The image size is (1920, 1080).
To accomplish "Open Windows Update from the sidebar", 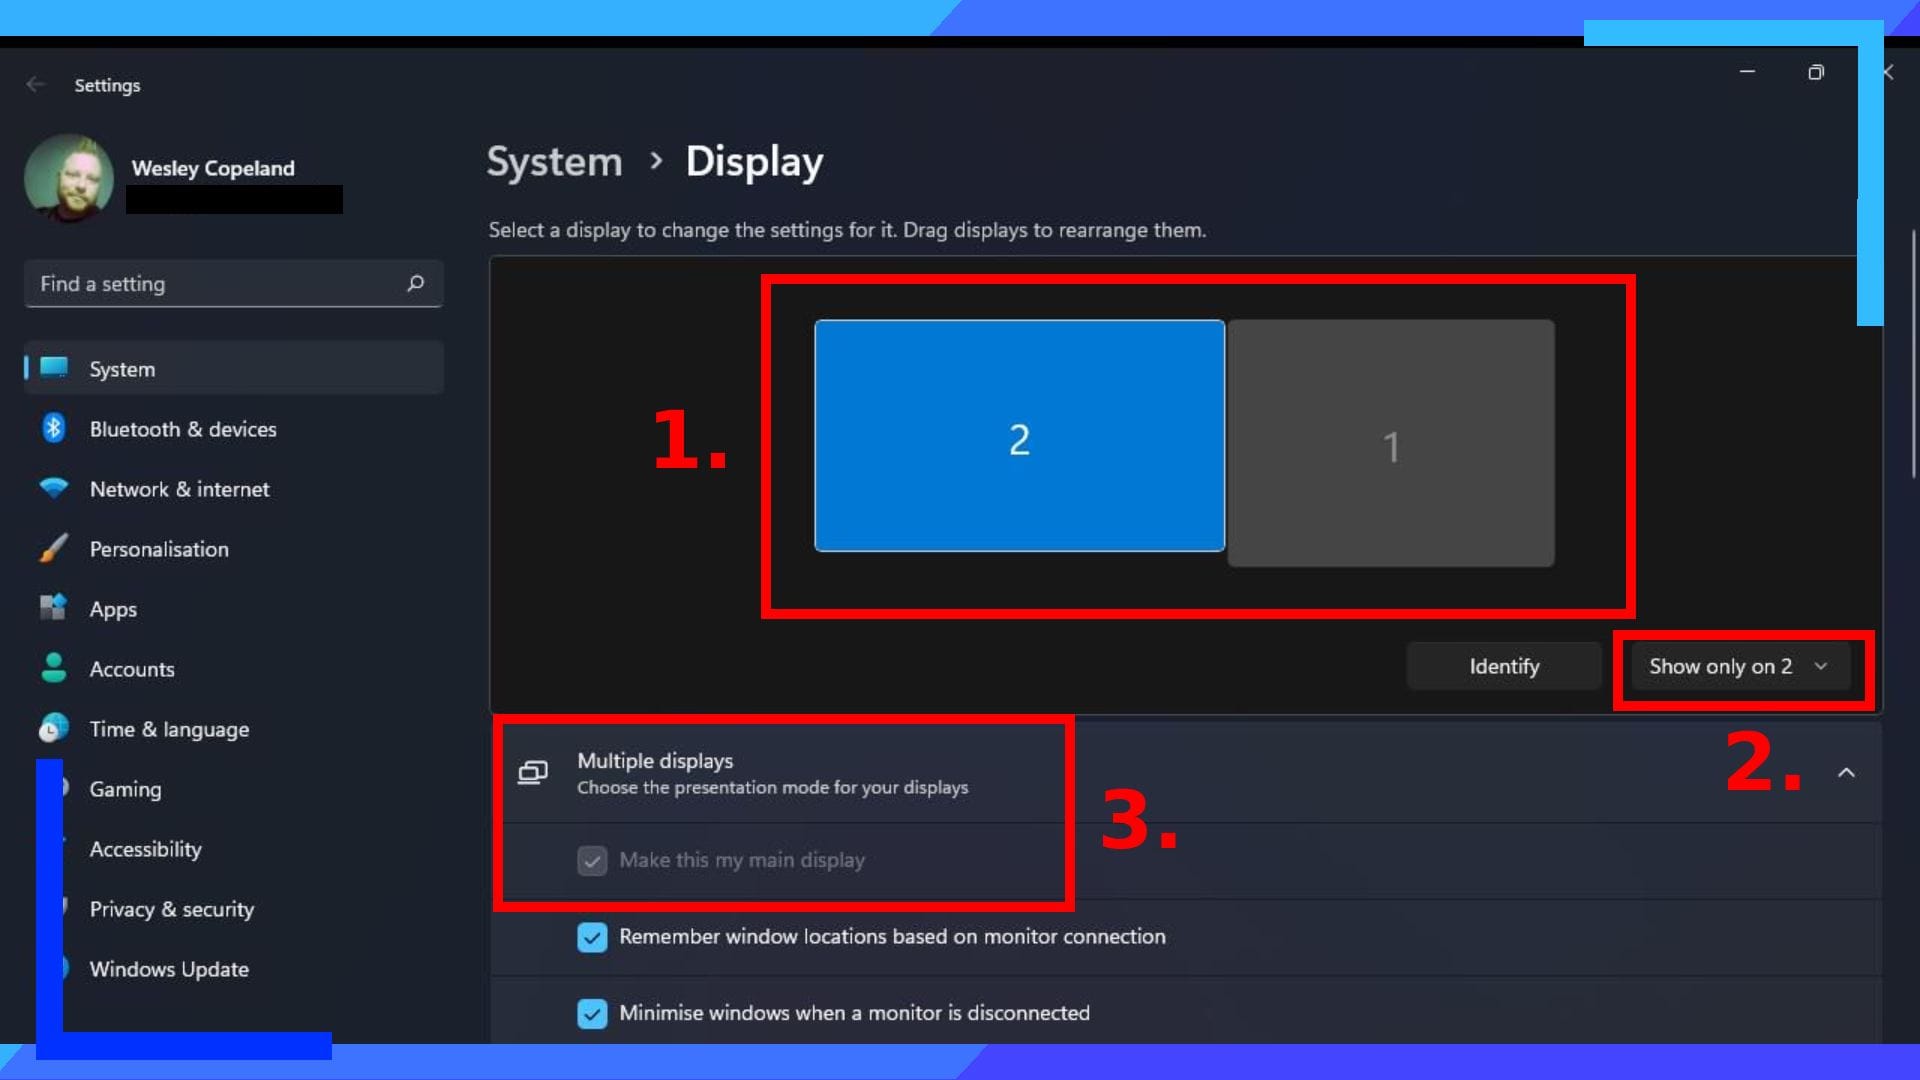I will pos(168,968).
